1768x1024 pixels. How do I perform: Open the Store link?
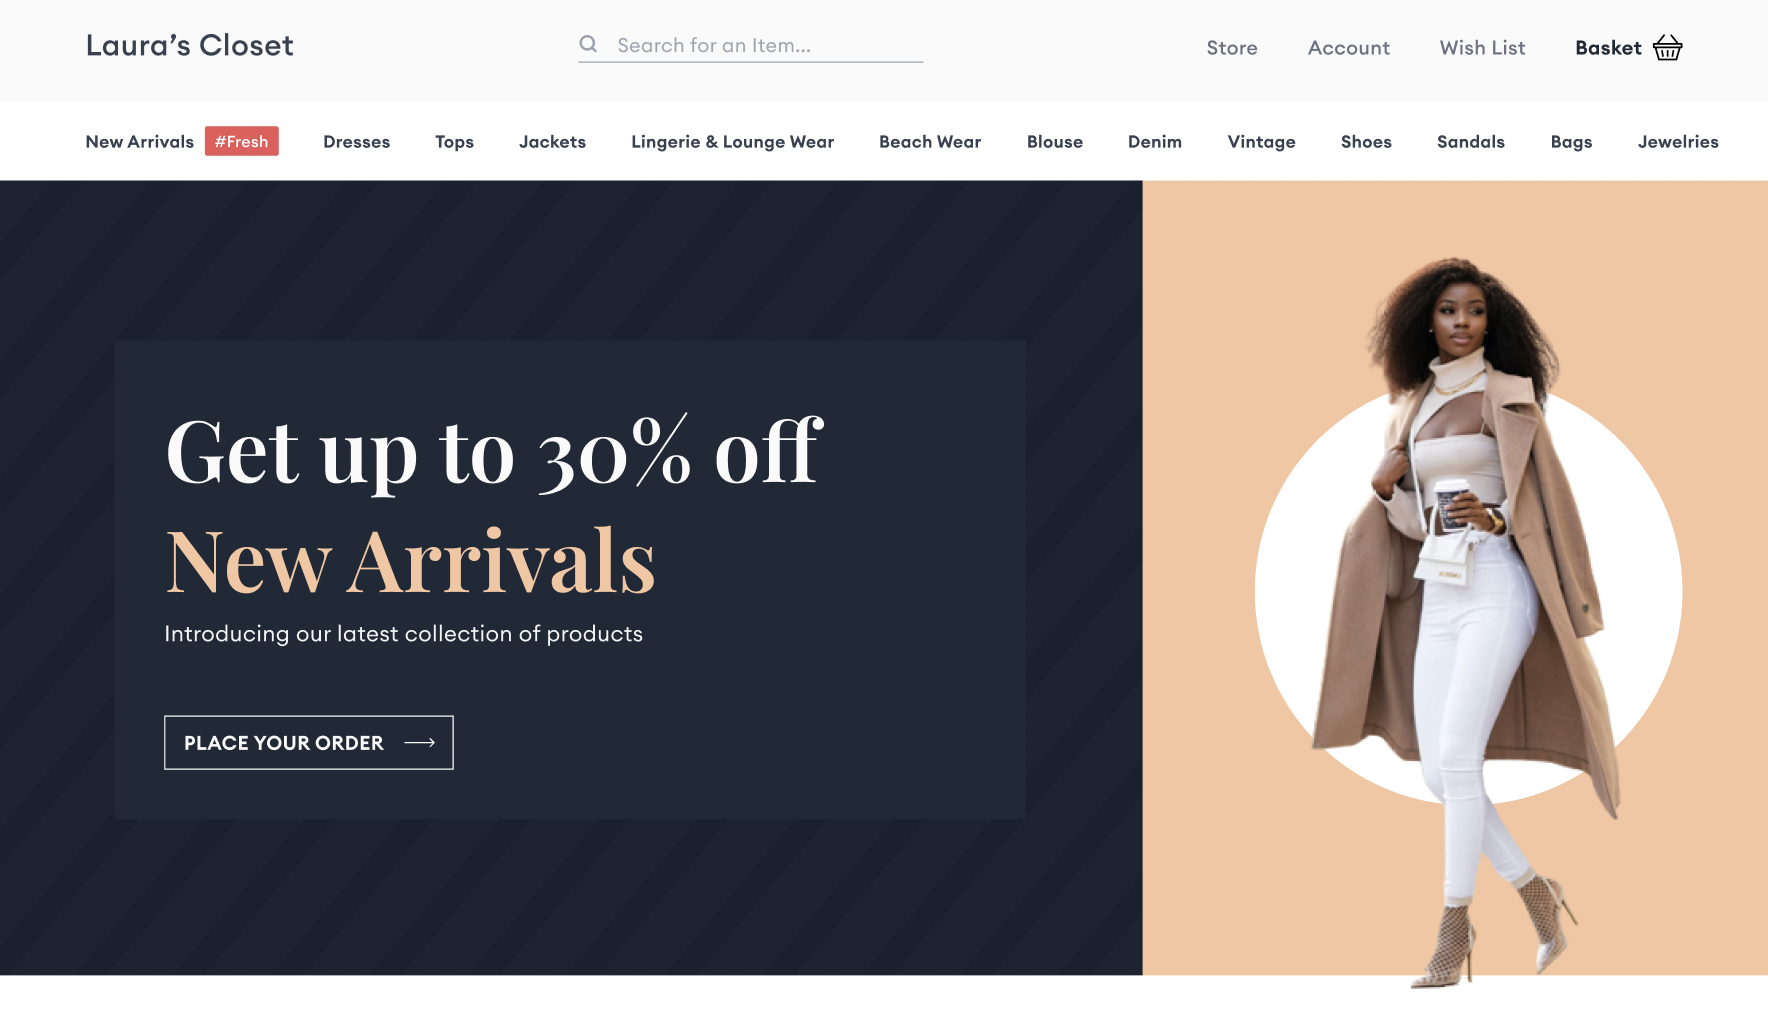click(x=1232, y=48)
